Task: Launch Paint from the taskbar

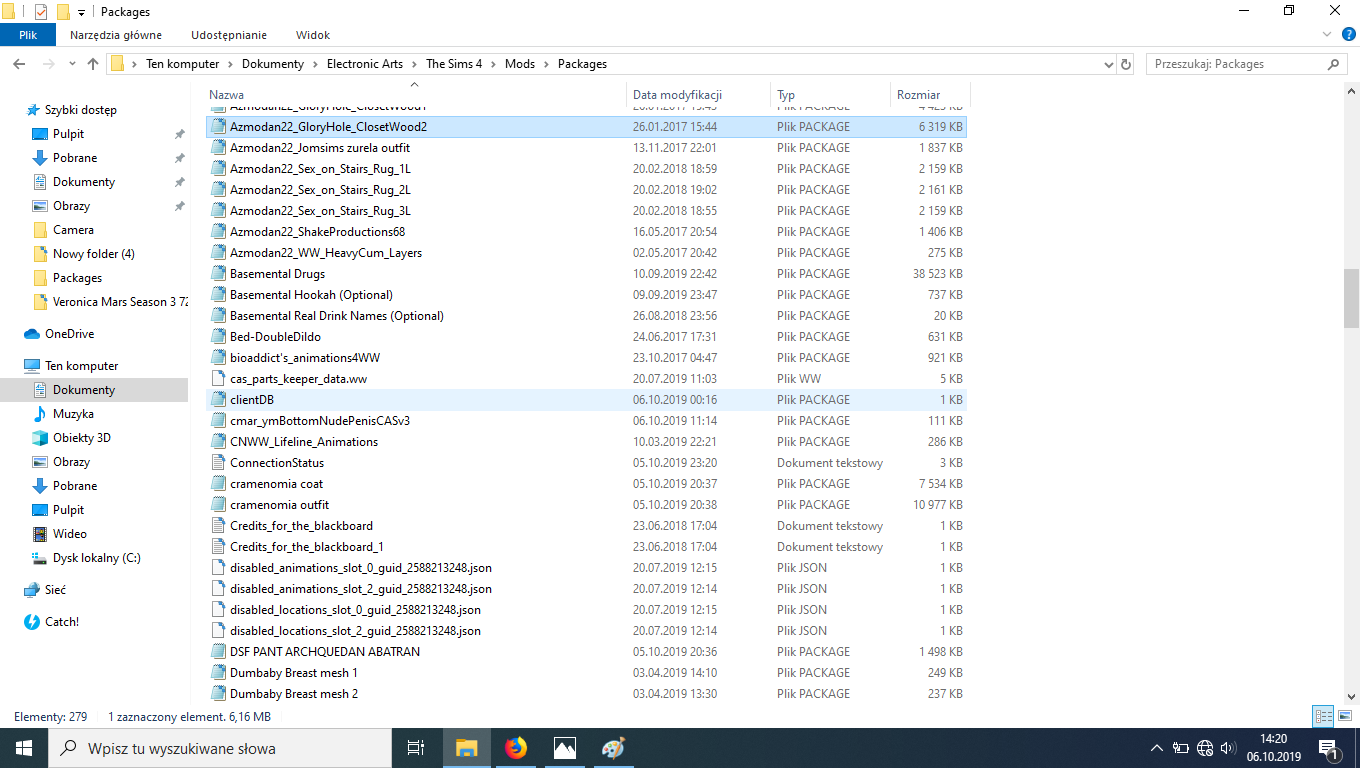Action: [x=613, y=747]
